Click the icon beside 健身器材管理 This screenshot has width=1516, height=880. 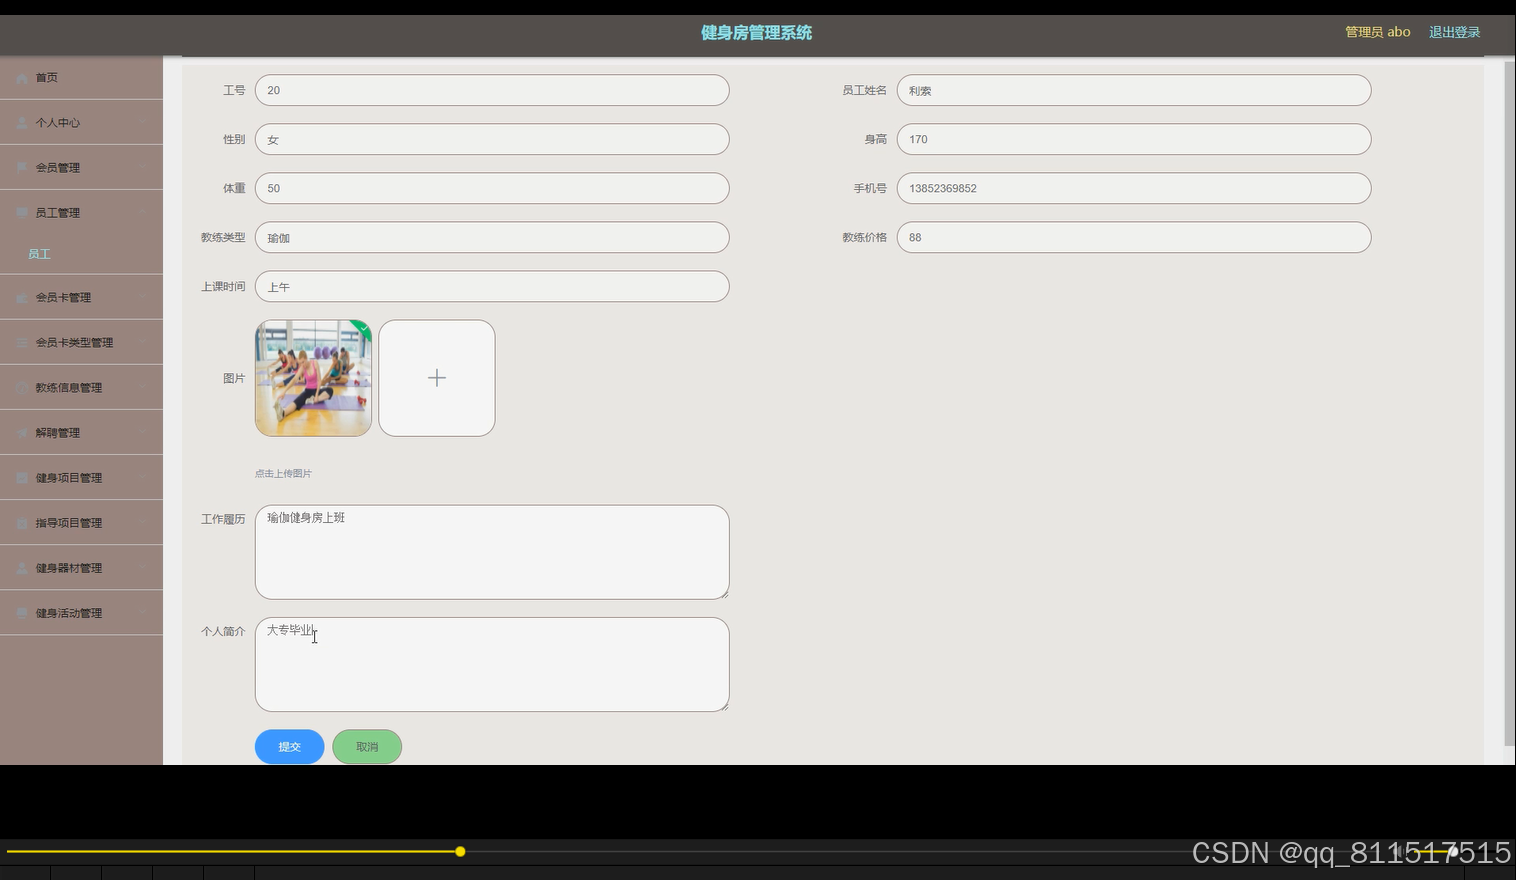click(22, 568)
